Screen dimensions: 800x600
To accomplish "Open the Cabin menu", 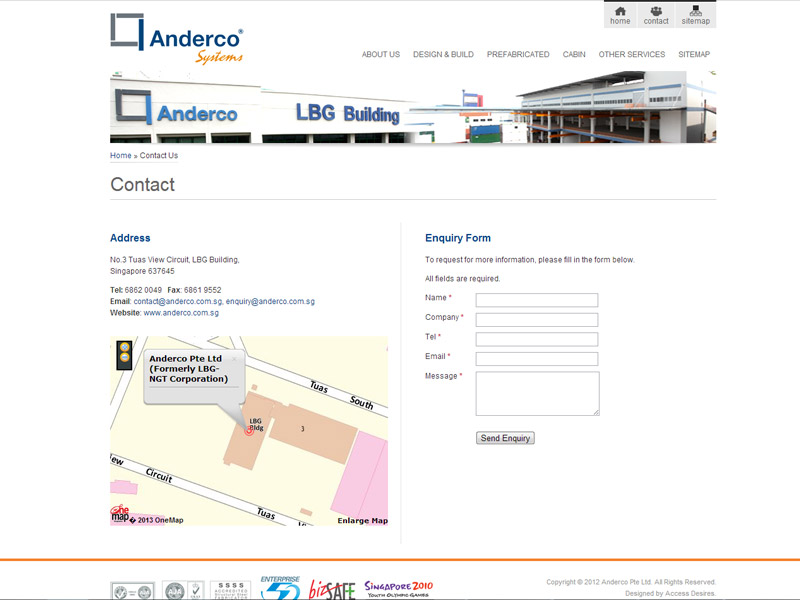I will coord(574,55).
